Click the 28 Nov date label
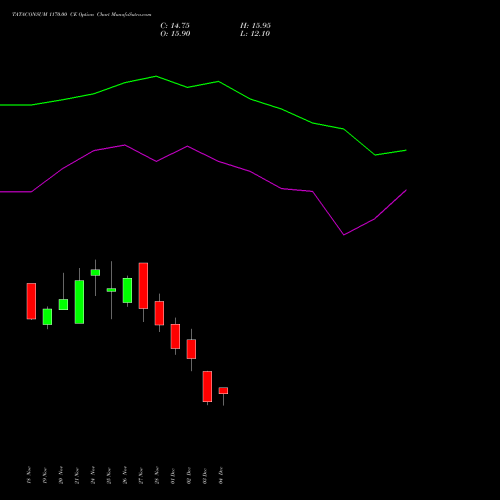The image size is (500, 500). point(157,475)
